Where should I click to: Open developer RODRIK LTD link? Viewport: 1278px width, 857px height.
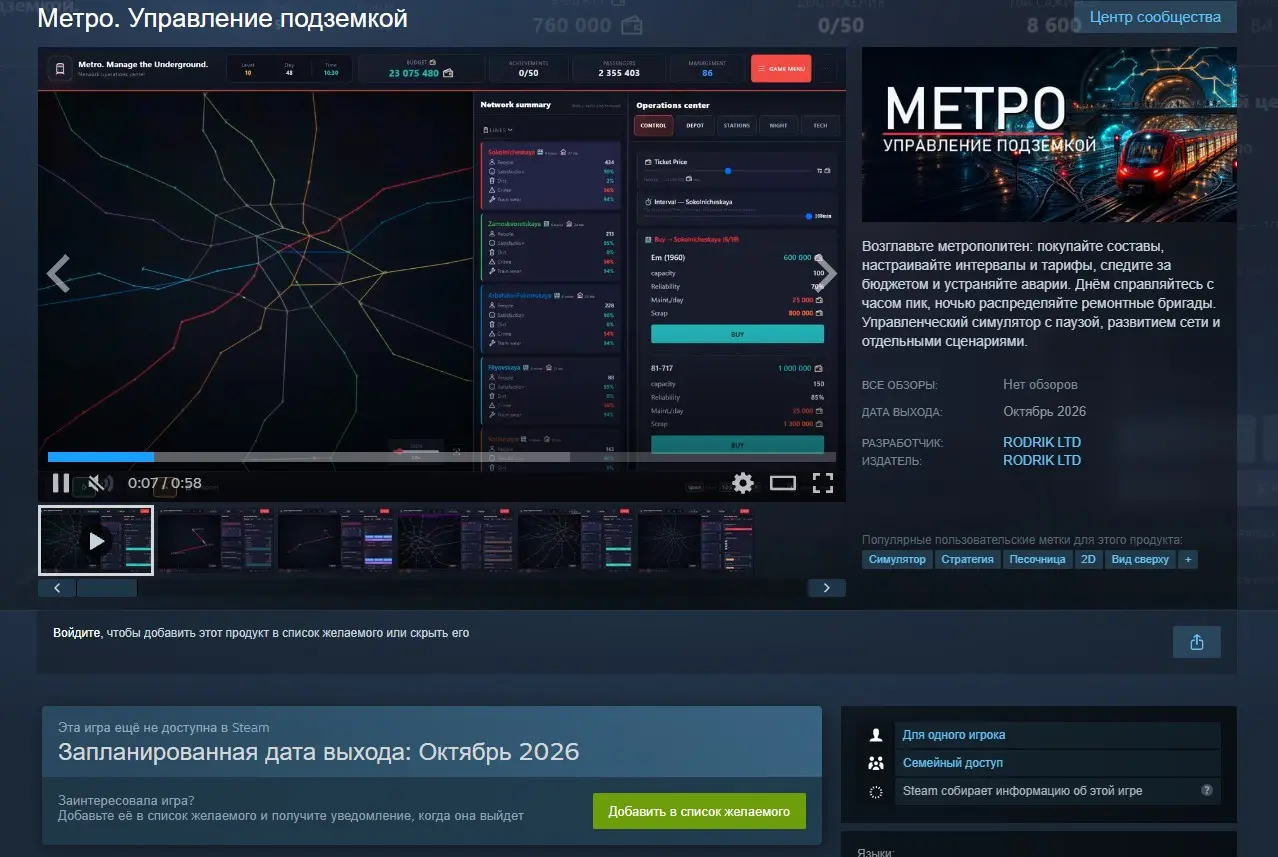pos(1042,442)
